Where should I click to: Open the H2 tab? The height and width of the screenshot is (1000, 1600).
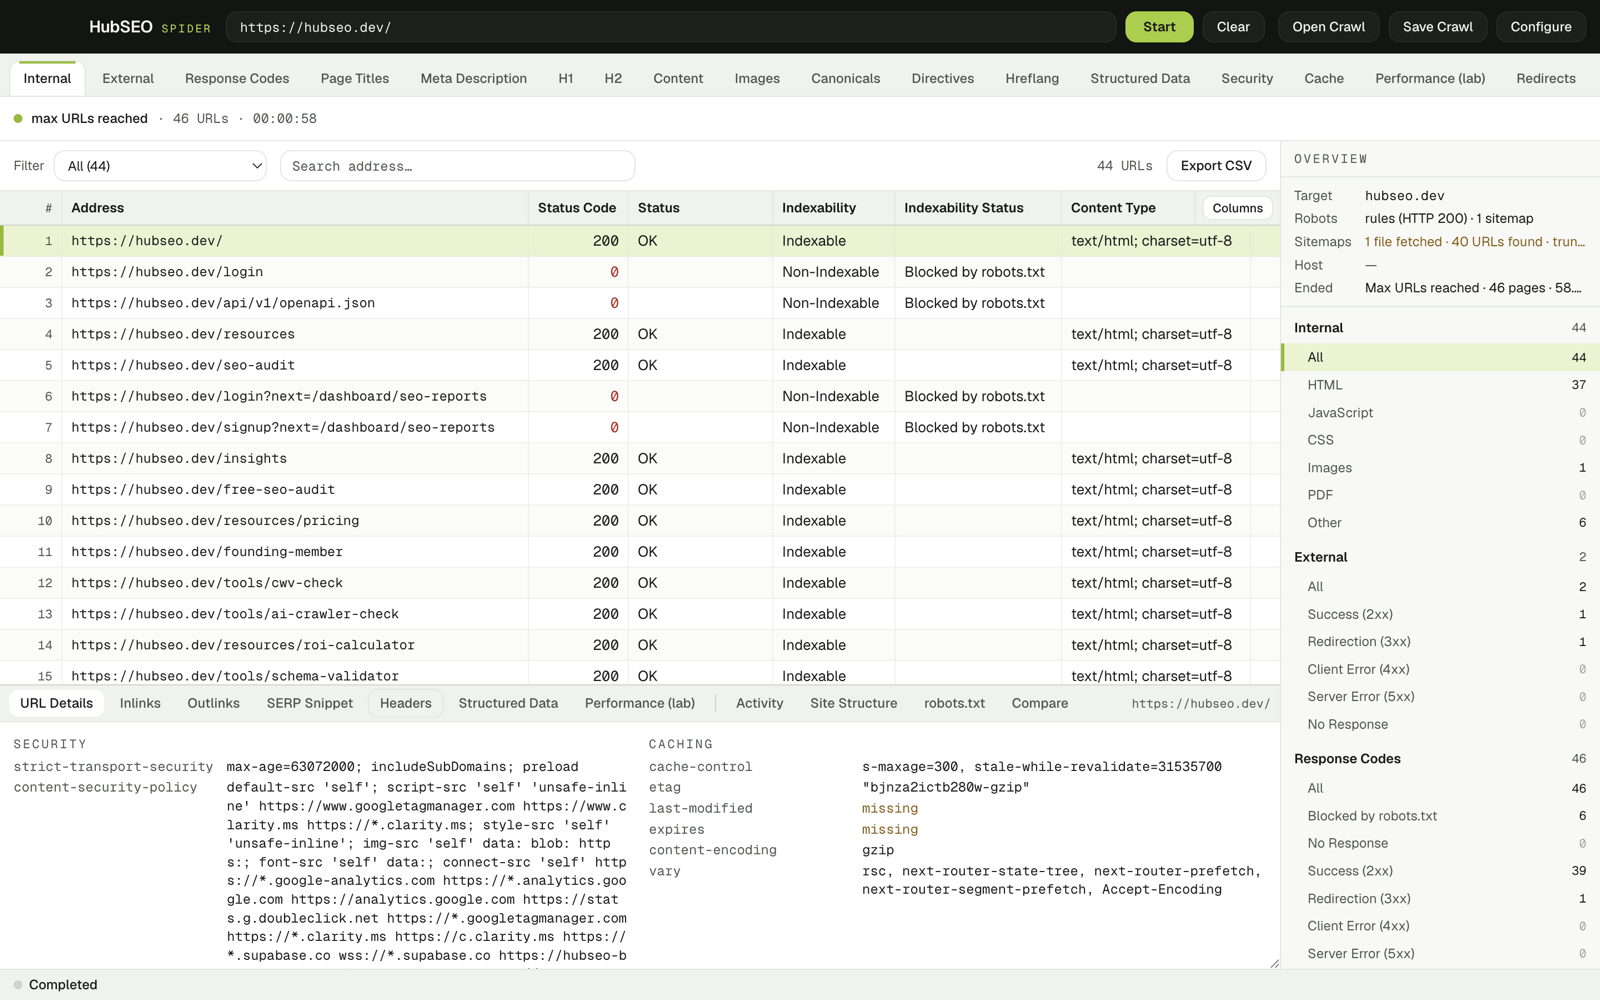(x=613, y=78)
